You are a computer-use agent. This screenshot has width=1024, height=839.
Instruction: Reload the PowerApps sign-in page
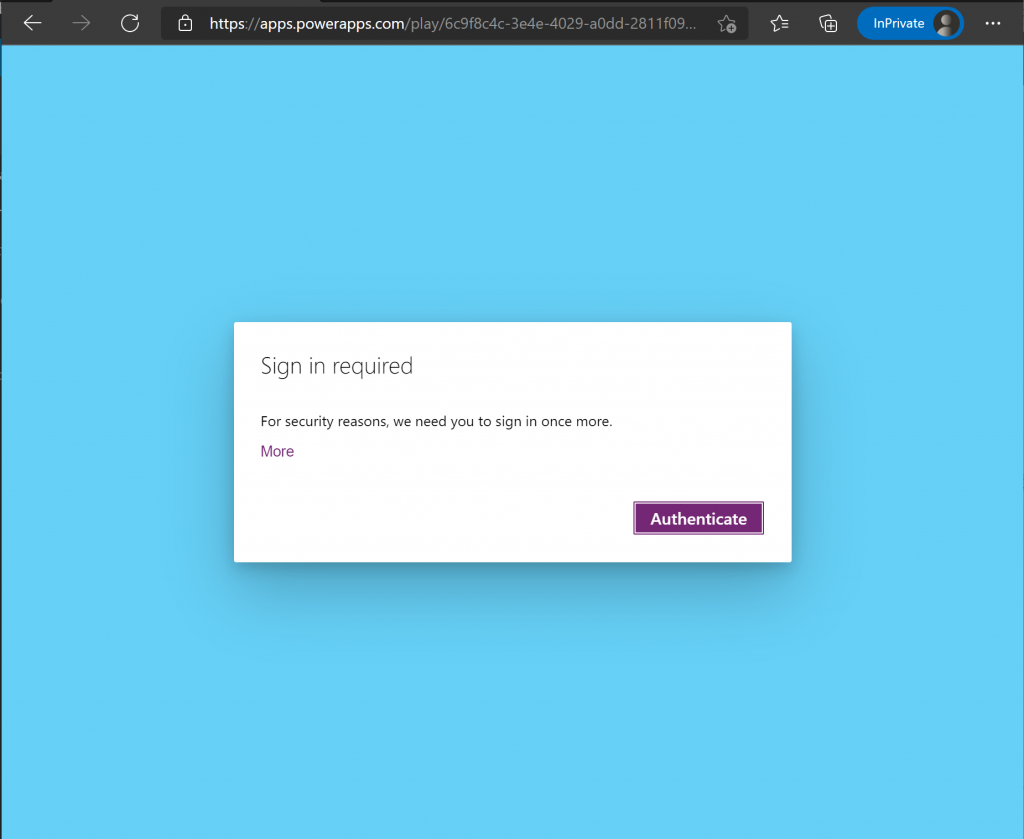point(130,23)
